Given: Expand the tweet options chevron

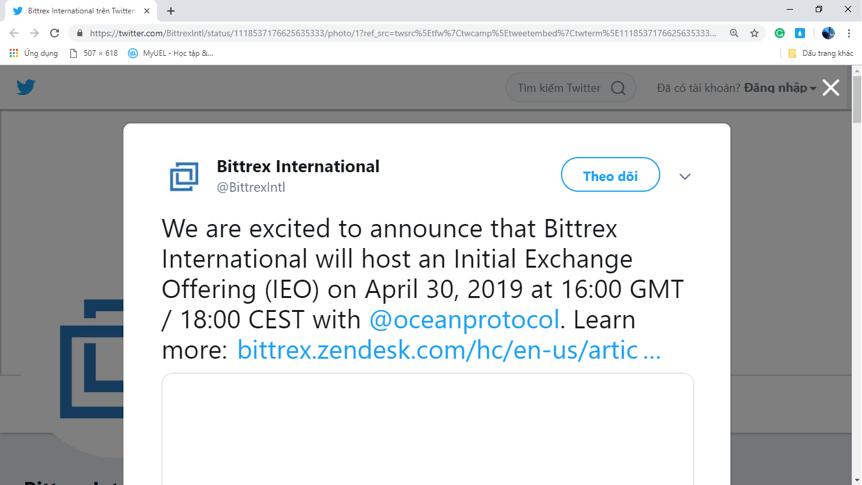Looking at the screenshot, I should [x=684, y=177].
